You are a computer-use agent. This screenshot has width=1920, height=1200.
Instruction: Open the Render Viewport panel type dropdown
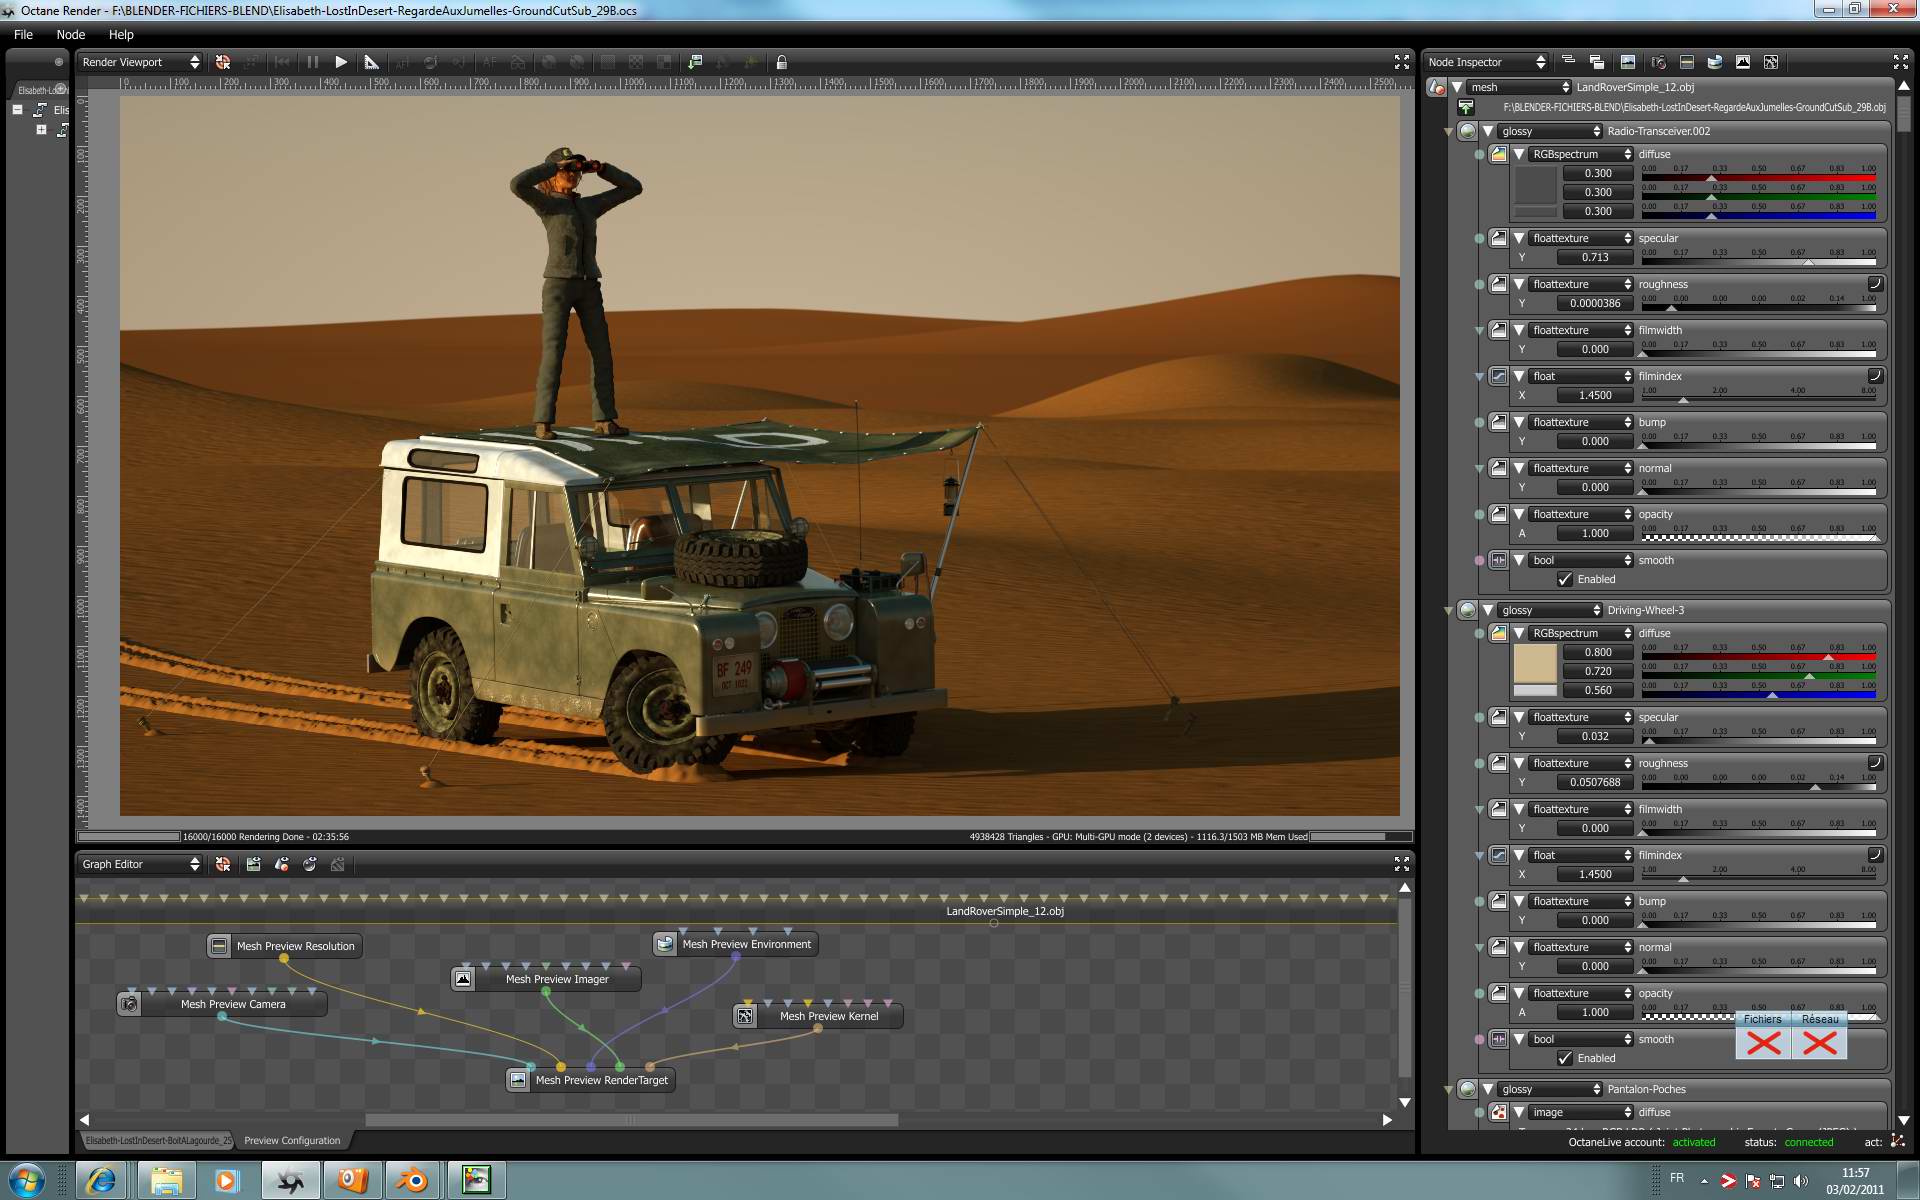(x=141, y=62)
